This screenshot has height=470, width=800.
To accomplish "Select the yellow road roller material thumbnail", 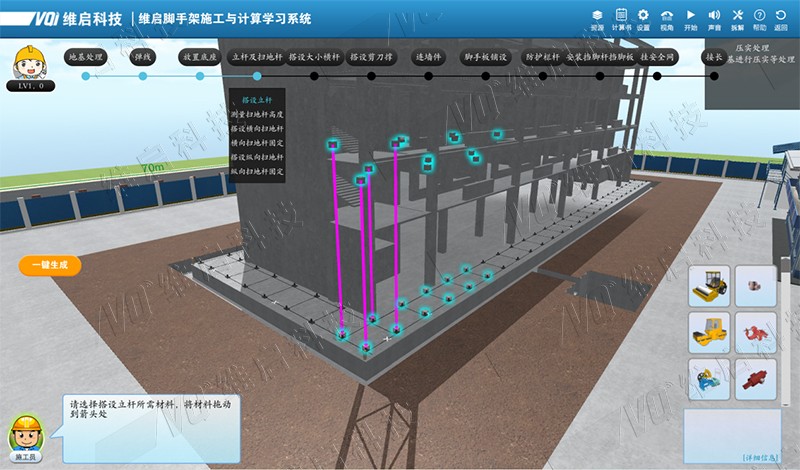I will coord(708,286).
